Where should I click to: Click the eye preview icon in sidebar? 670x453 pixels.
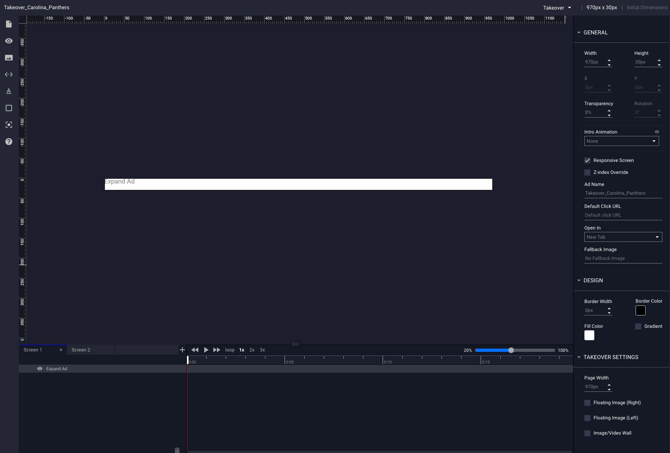pyautogui.click(x=9, y=41)
